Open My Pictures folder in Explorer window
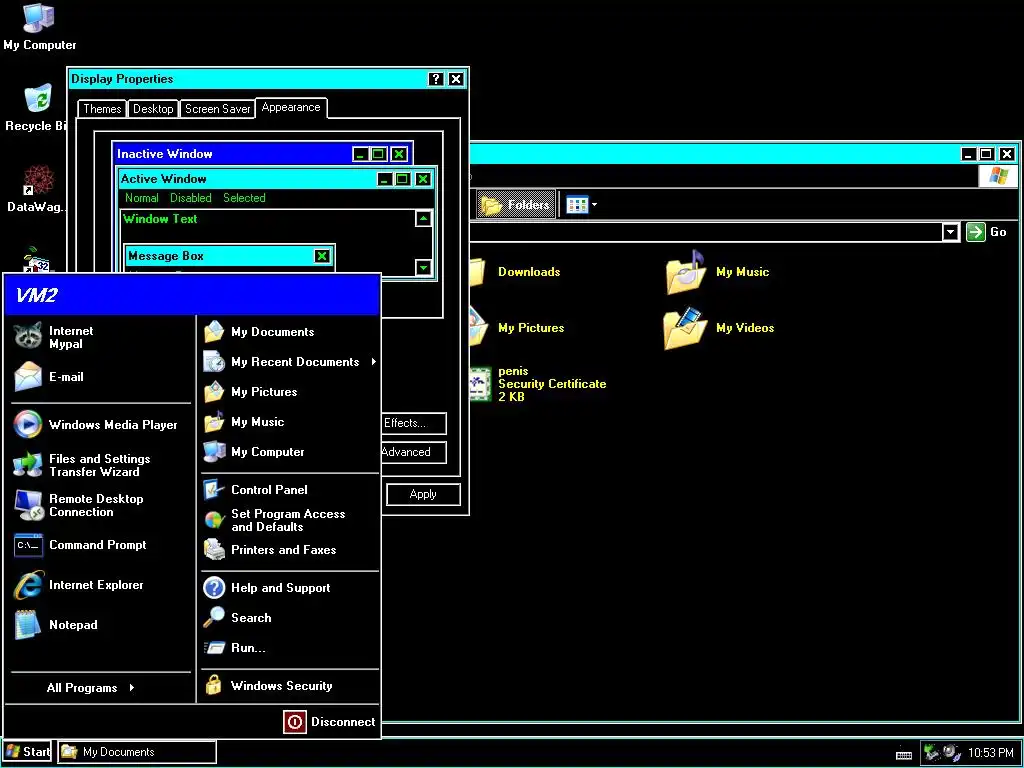 pos(517,328)
